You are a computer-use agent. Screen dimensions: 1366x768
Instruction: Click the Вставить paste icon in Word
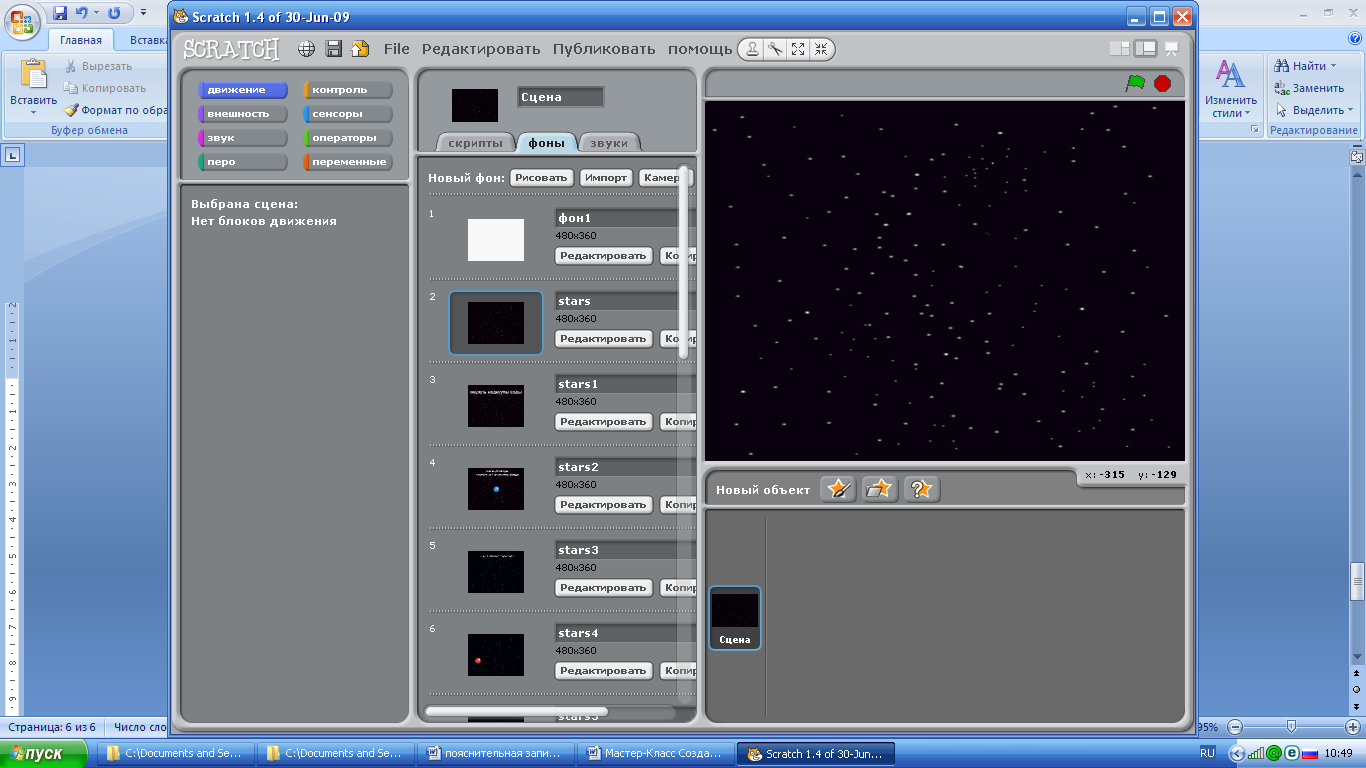click(x=34, y=74)
